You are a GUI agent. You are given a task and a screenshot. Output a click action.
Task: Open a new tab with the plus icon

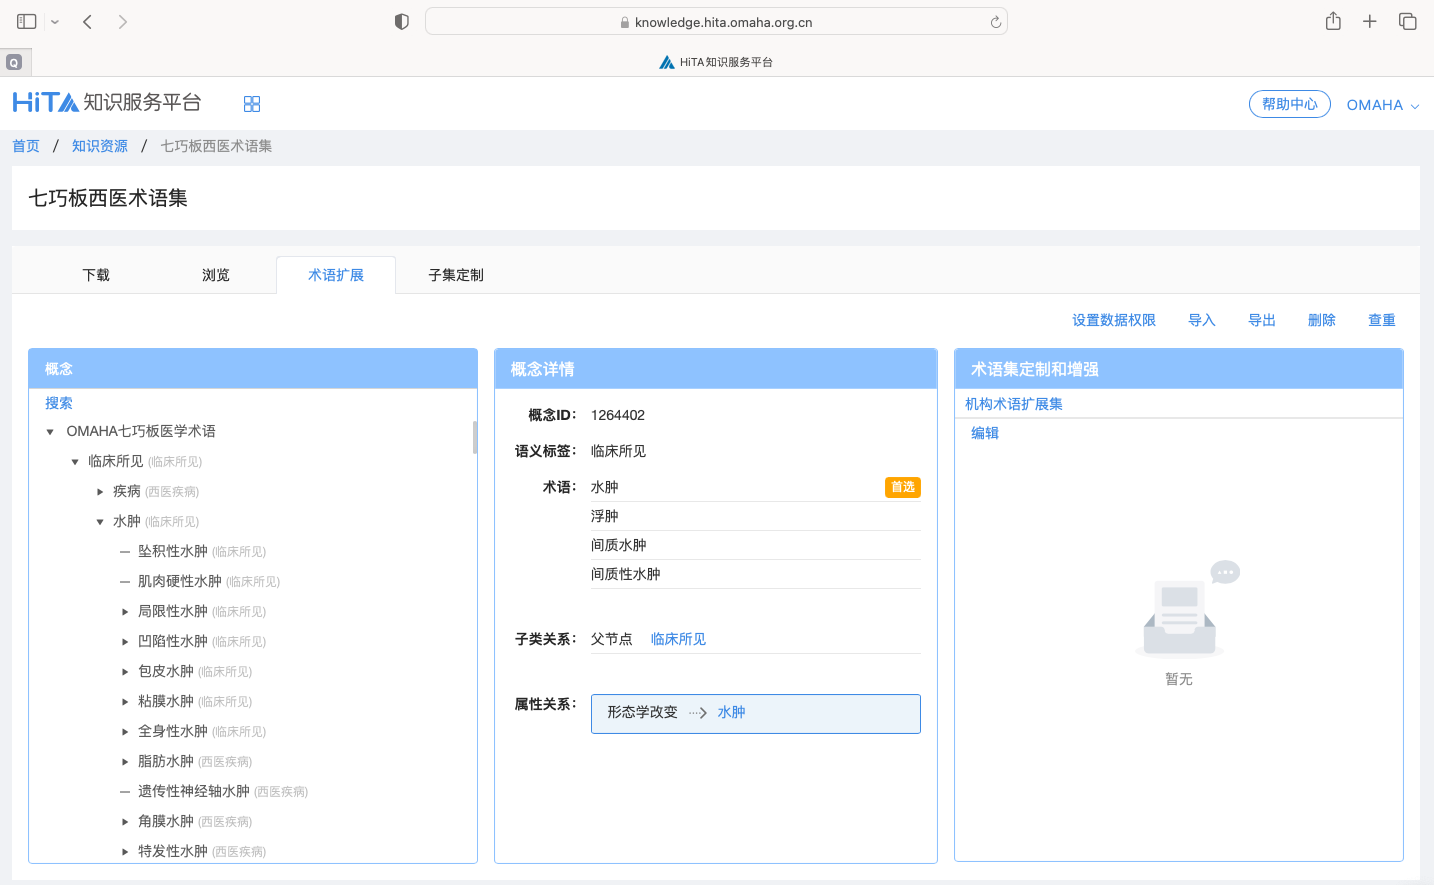click(1370, 22)
